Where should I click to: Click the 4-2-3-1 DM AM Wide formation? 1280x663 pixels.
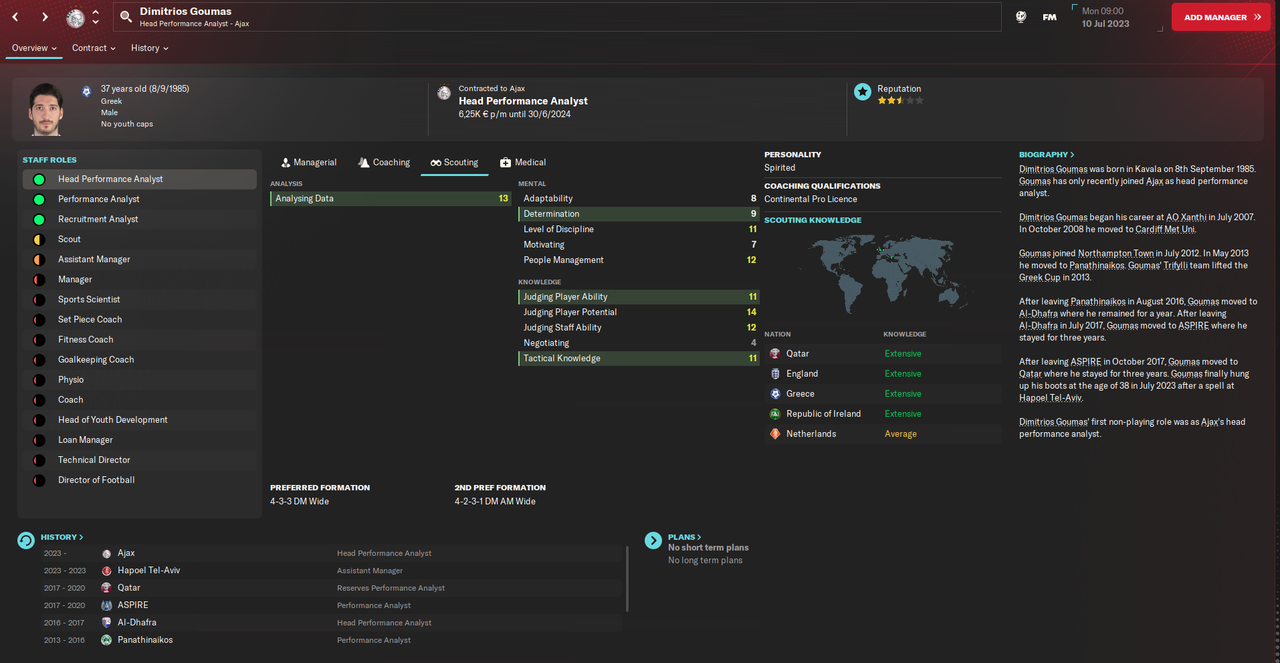[x=495, y=502]
